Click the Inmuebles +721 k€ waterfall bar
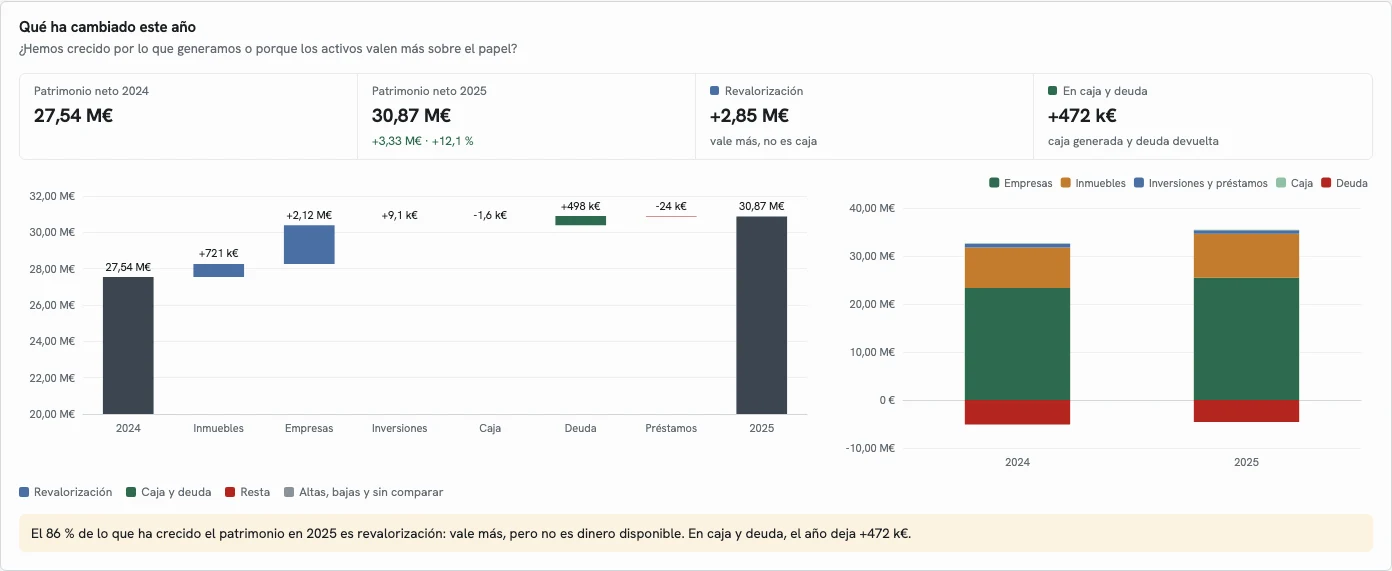This screenshot has height=571, width=1392. coord(219,270)
